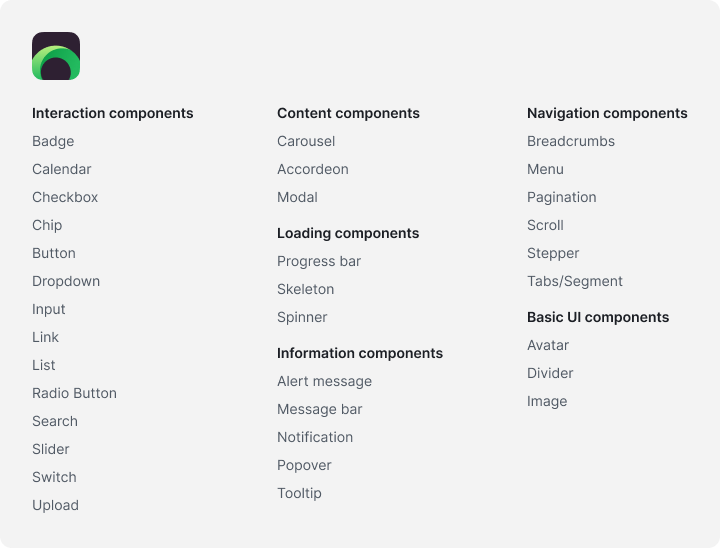Open the Slider component page

(51, 449)
